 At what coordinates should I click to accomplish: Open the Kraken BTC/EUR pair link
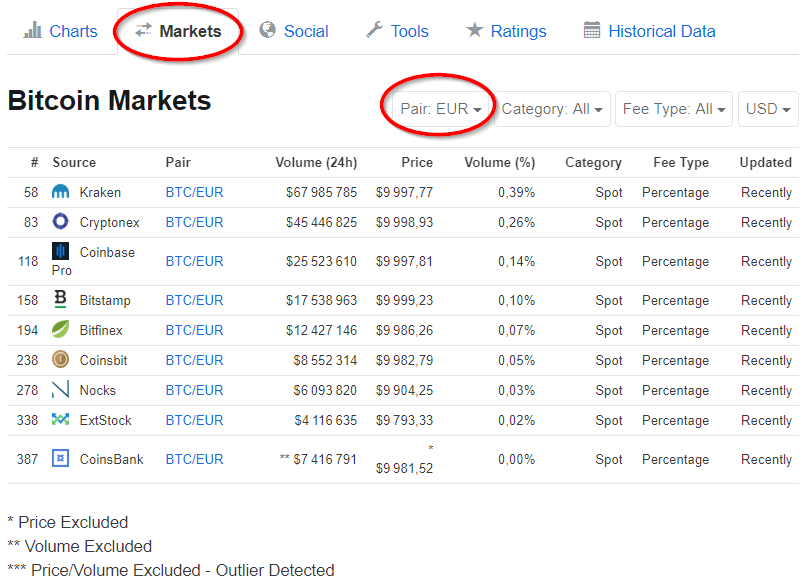pos(194,192)
